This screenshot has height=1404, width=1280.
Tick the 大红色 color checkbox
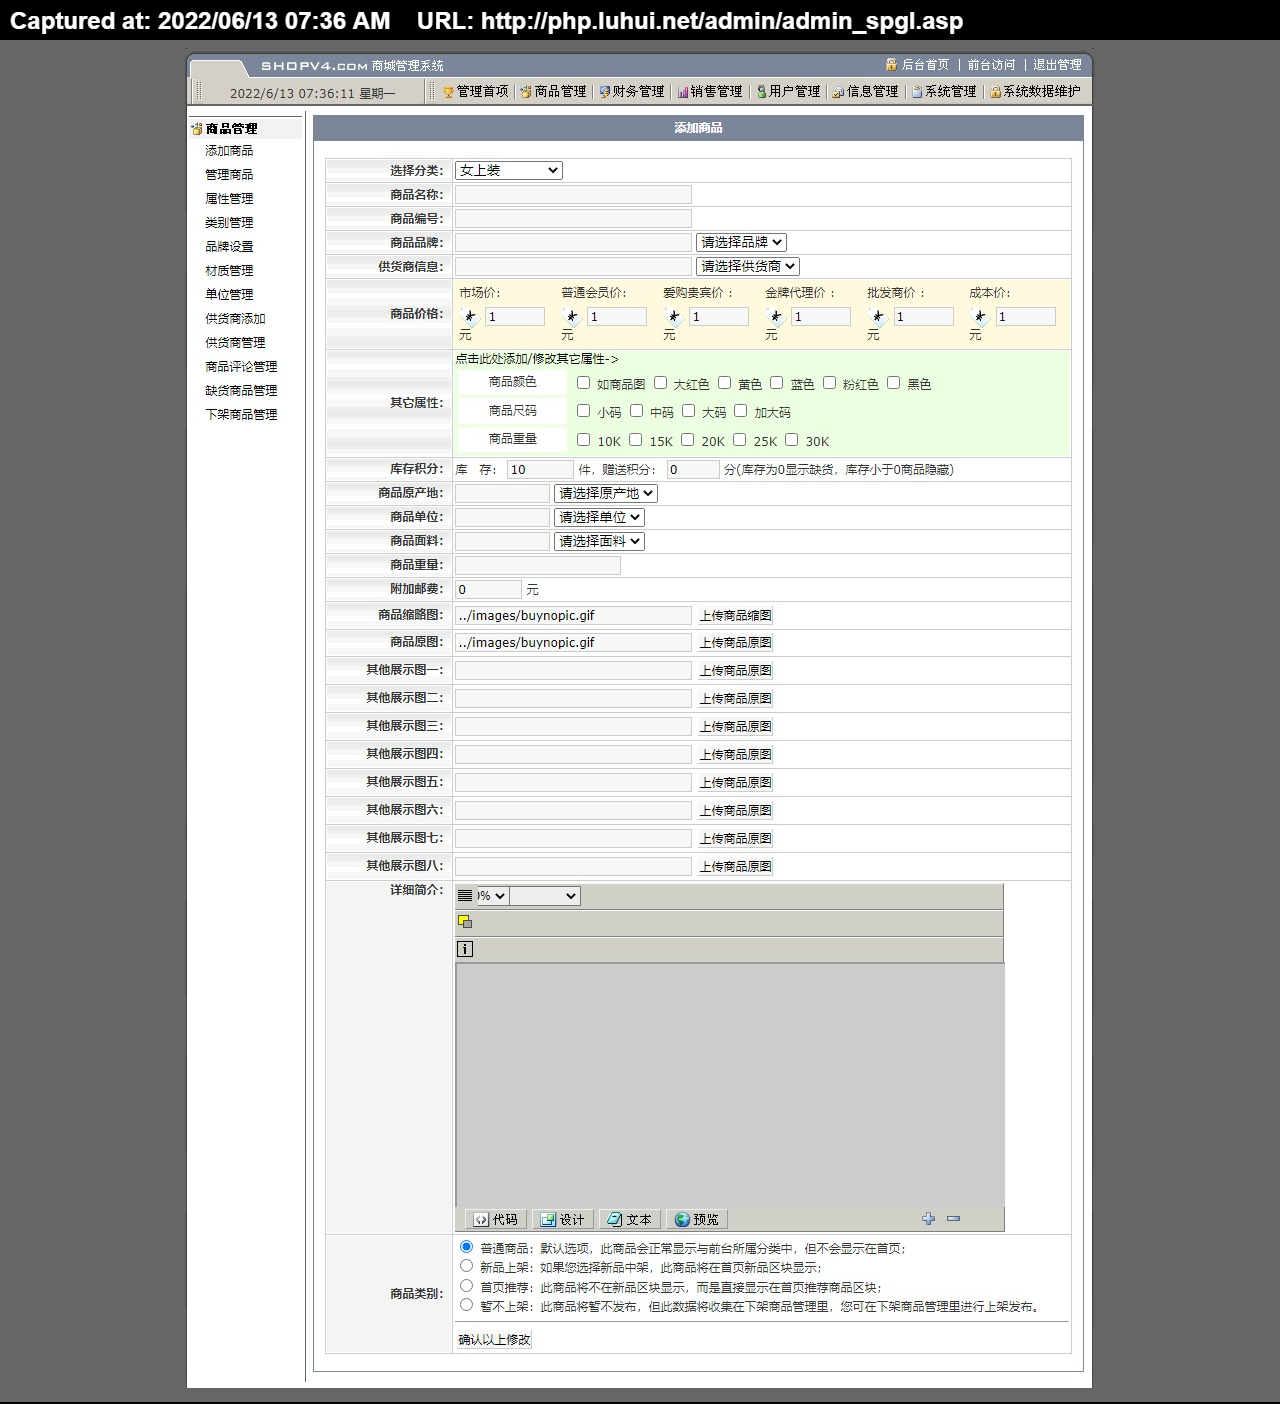(x=661, y=383)
